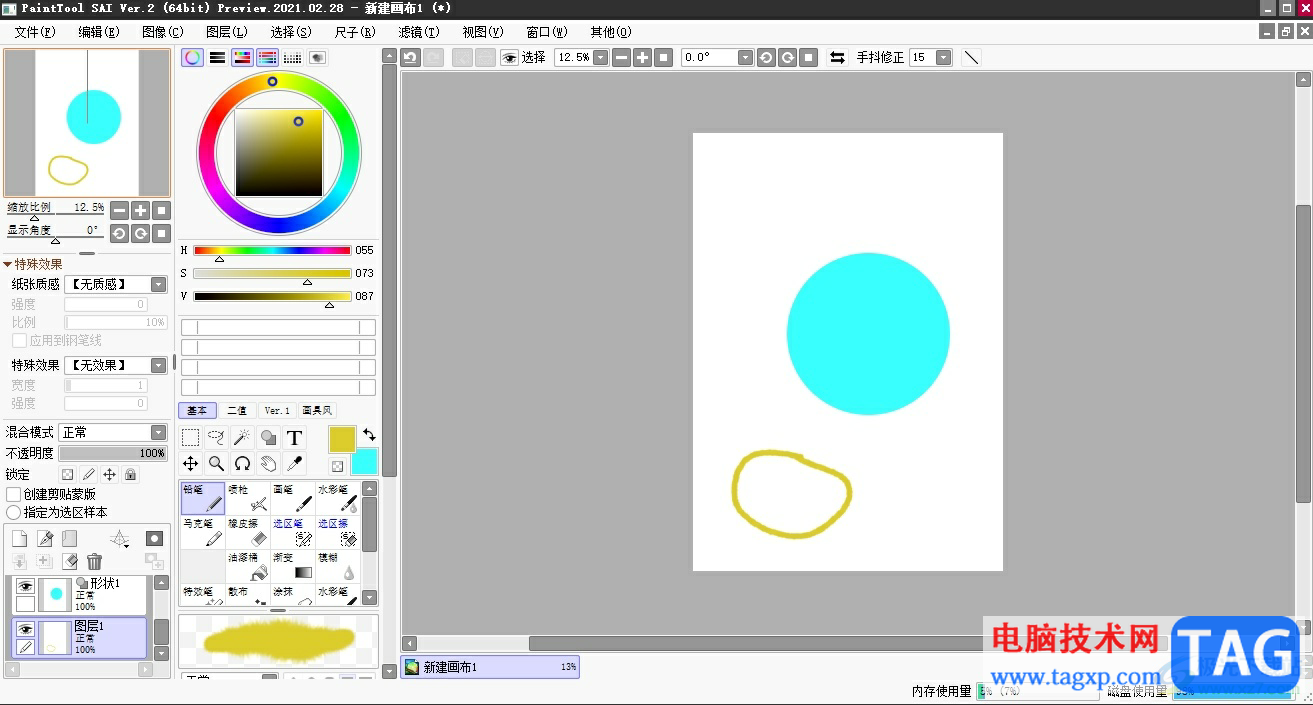Switch to the 二值 brush tab

pos(237,411)
